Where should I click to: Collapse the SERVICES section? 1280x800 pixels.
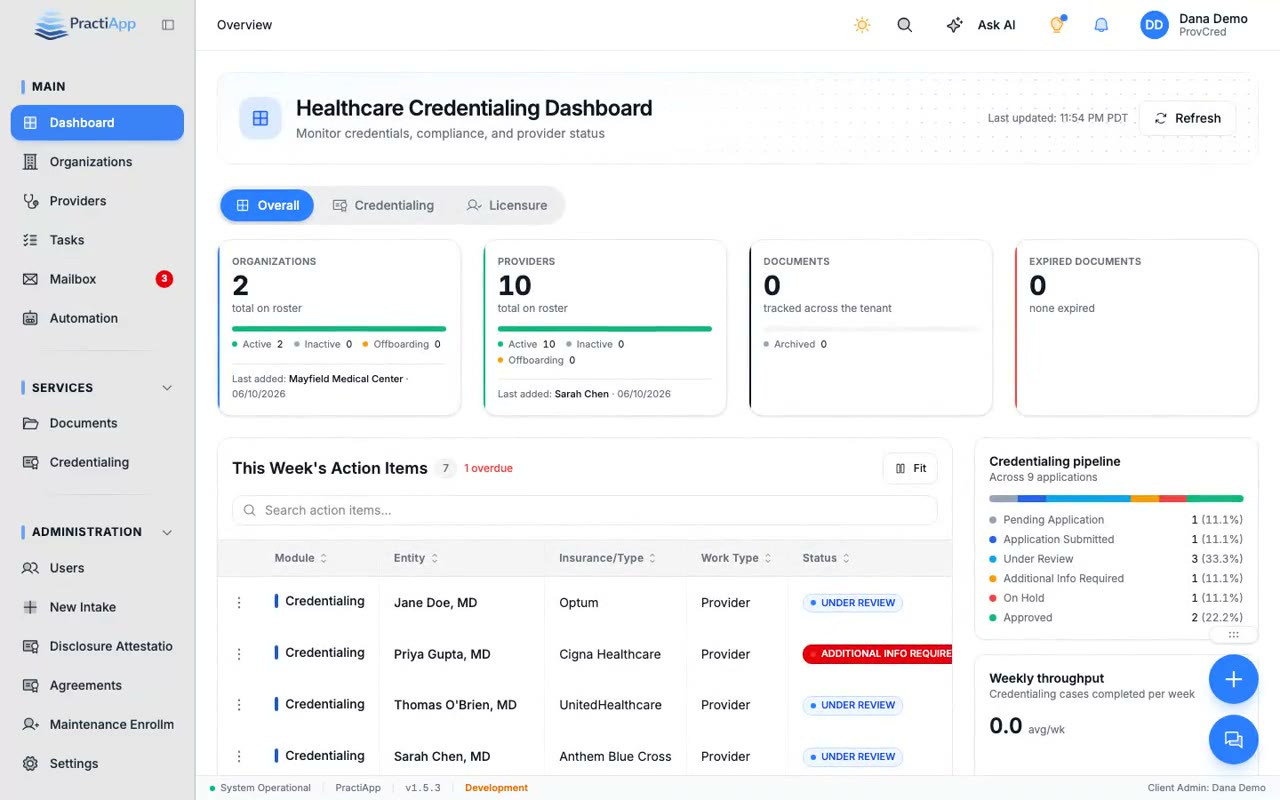(x=167, y=388)
